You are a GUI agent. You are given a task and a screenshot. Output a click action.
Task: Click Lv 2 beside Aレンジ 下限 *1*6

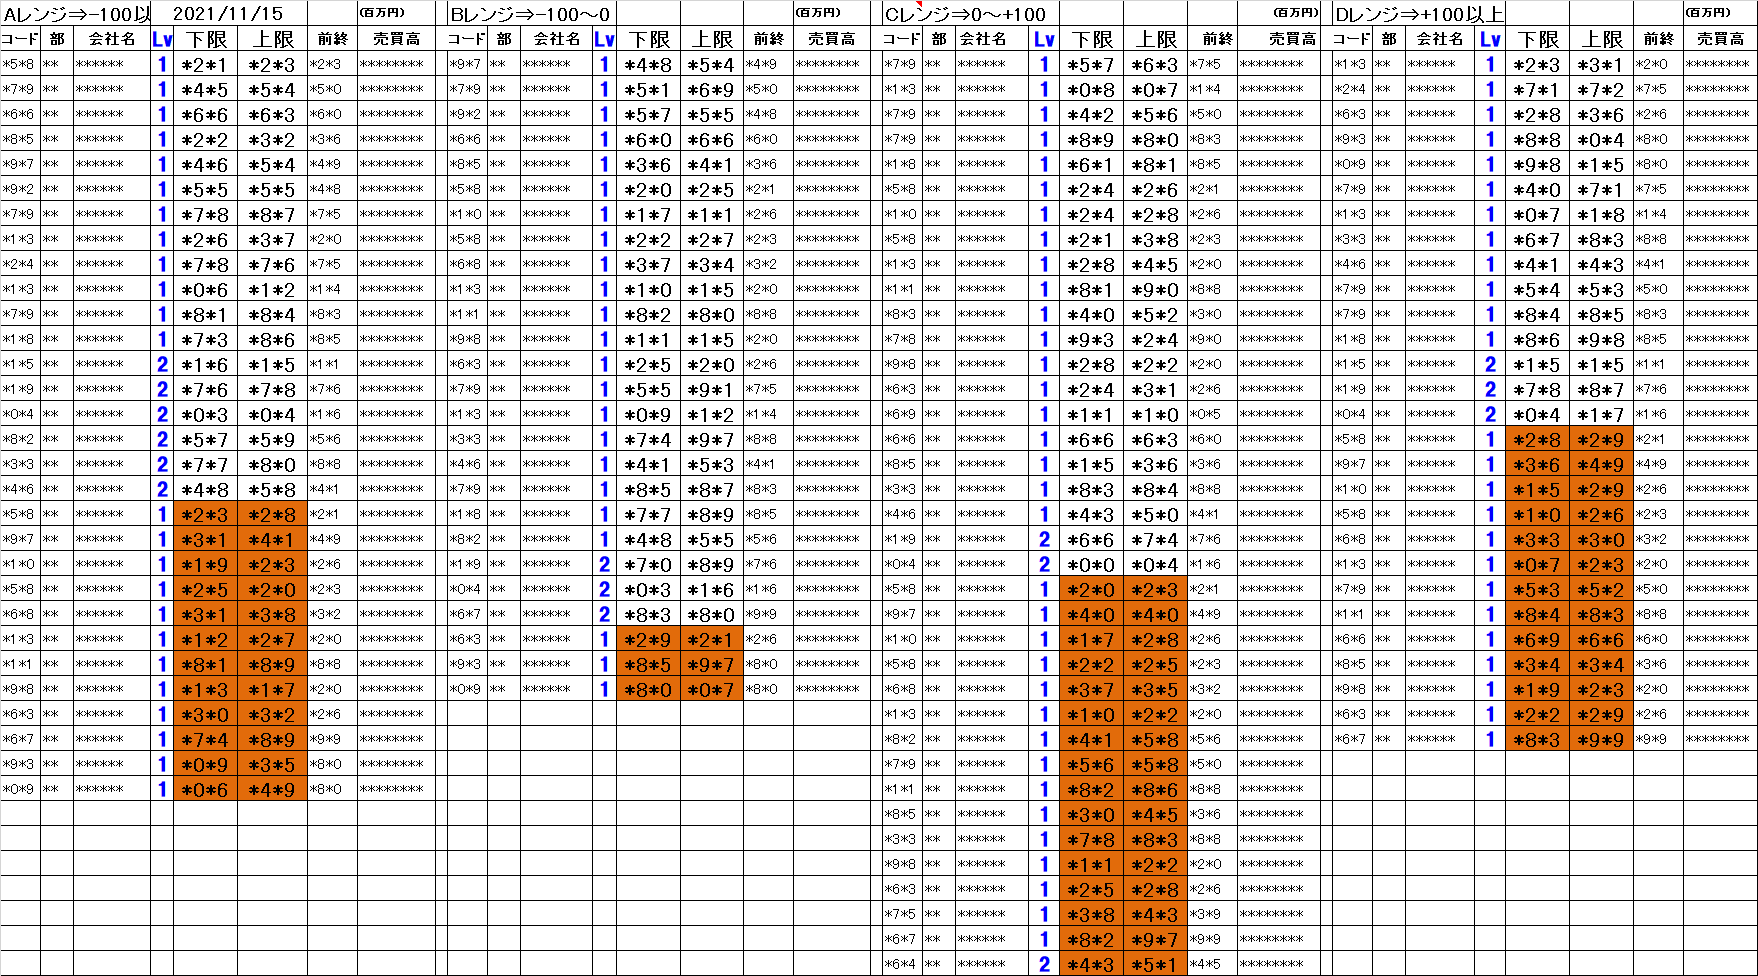coord(162,364)
